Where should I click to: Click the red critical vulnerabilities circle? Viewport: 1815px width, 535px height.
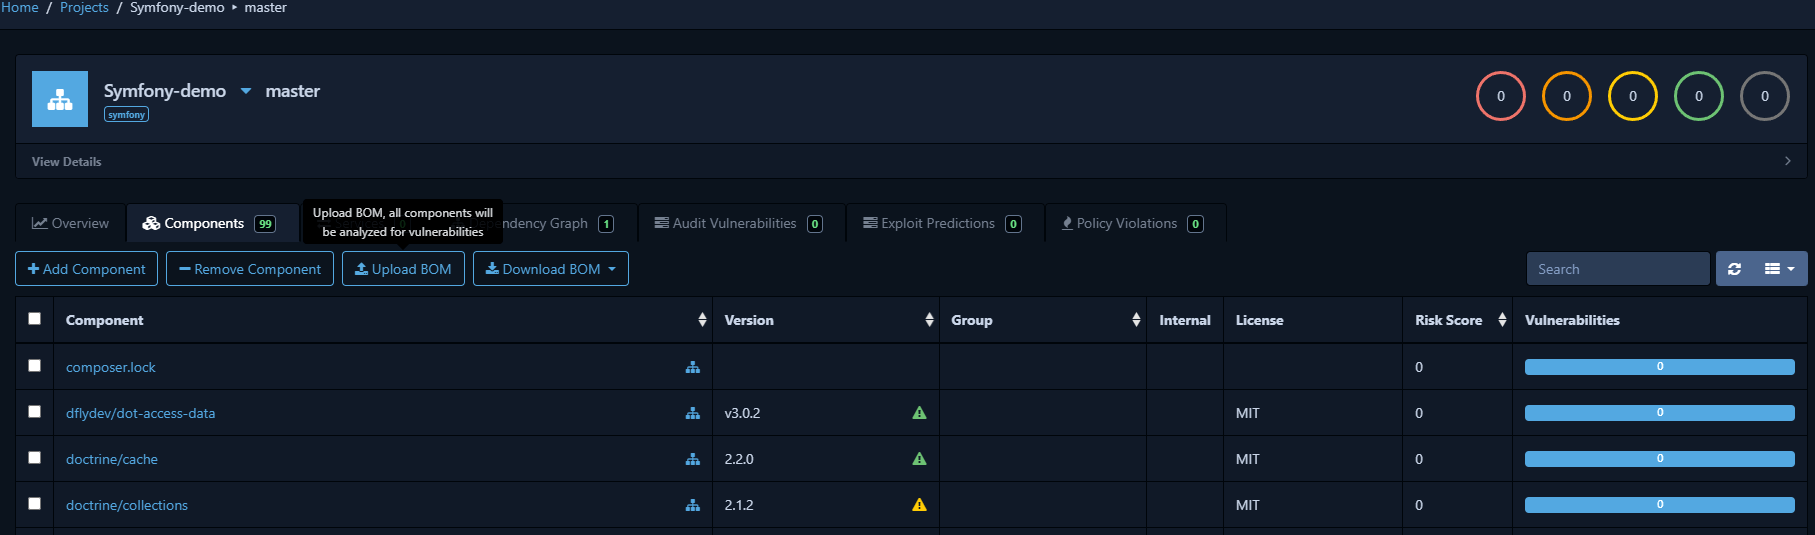1500,96
